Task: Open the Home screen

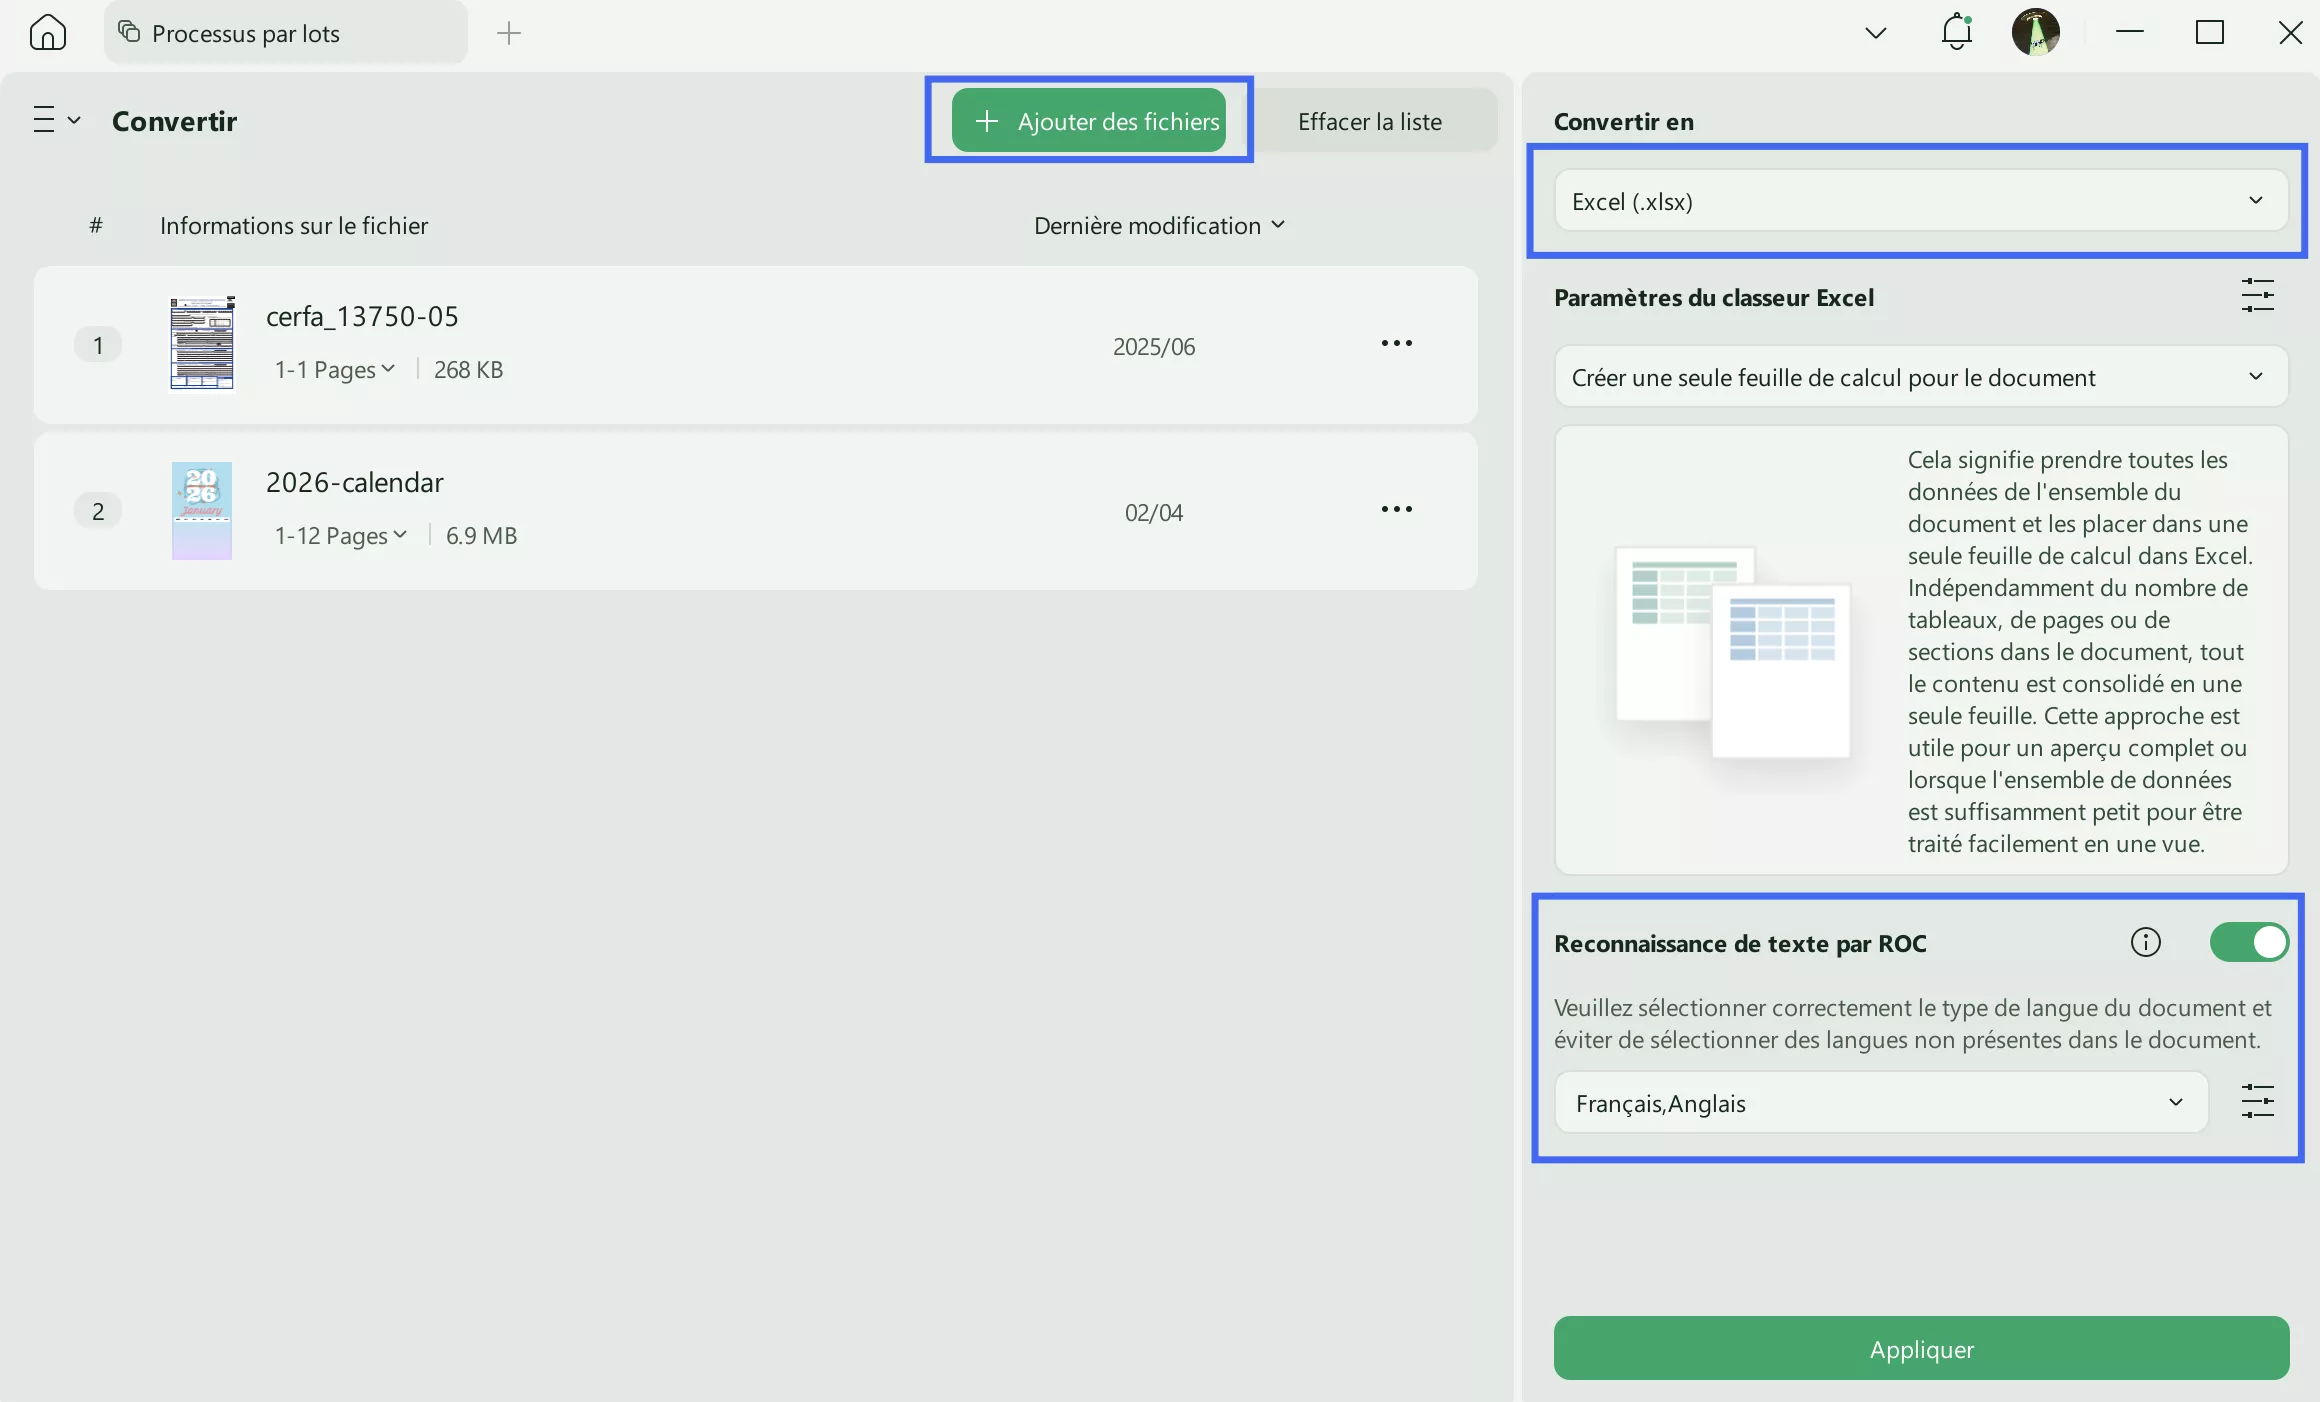Action: pyautogui.click(x=49, y=32)
